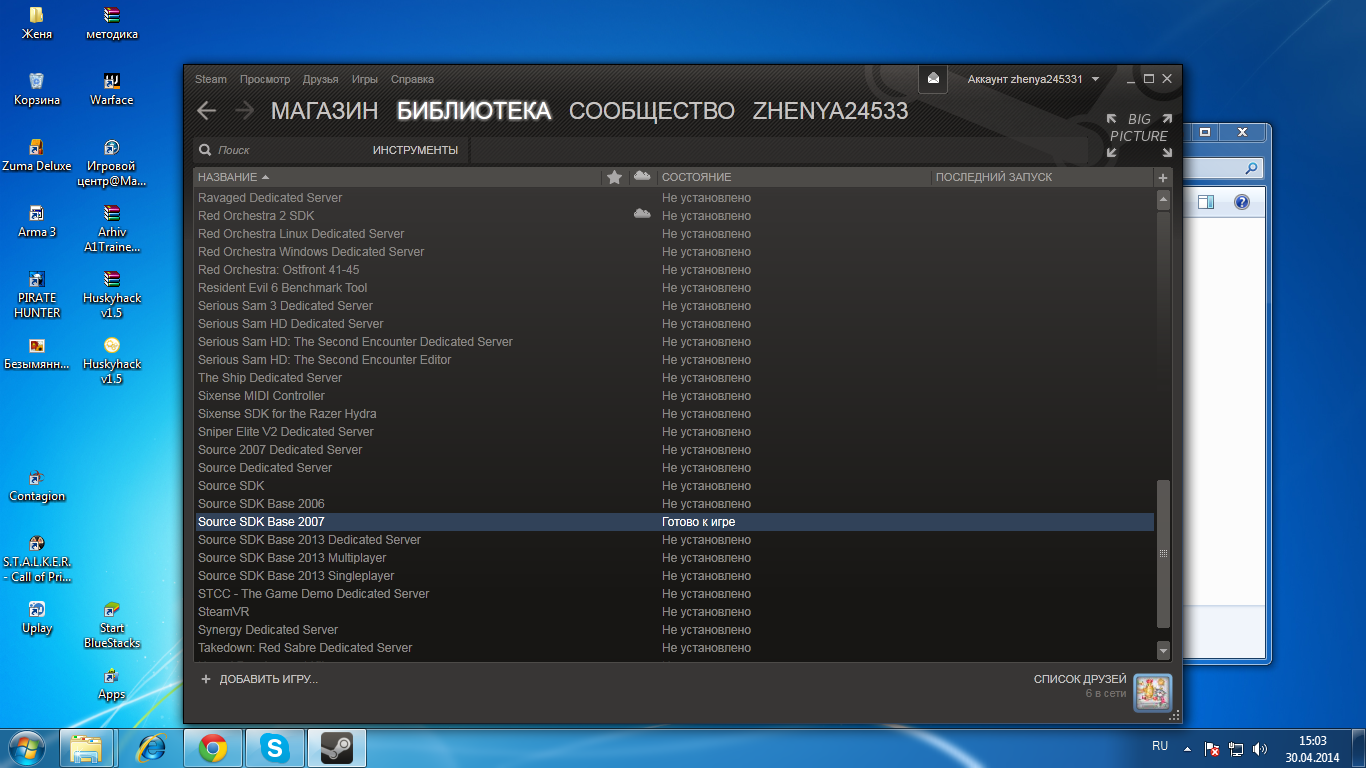1366x768 pixels.
Task: Open the Windows Start menu
Action: pos(25,748)
